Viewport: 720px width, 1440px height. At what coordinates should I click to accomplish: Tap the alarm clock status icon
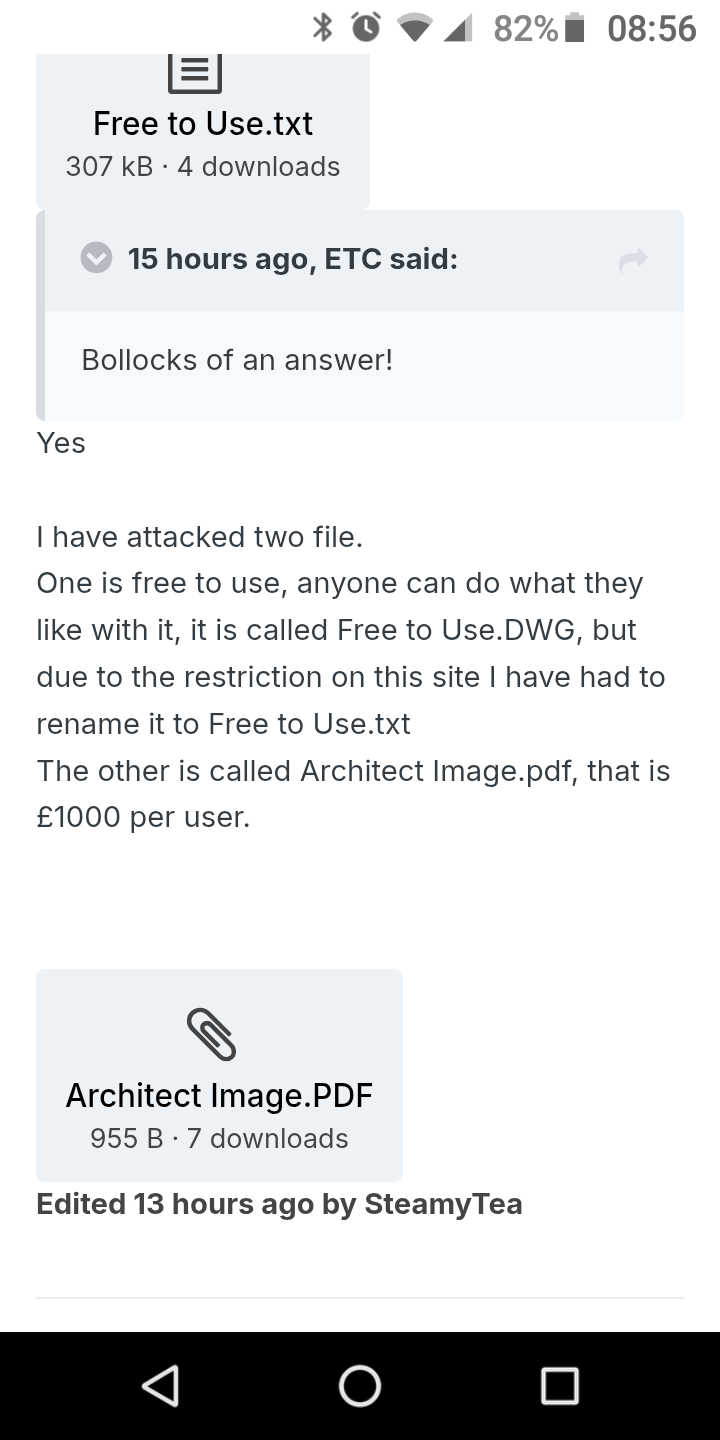[365, 27]
